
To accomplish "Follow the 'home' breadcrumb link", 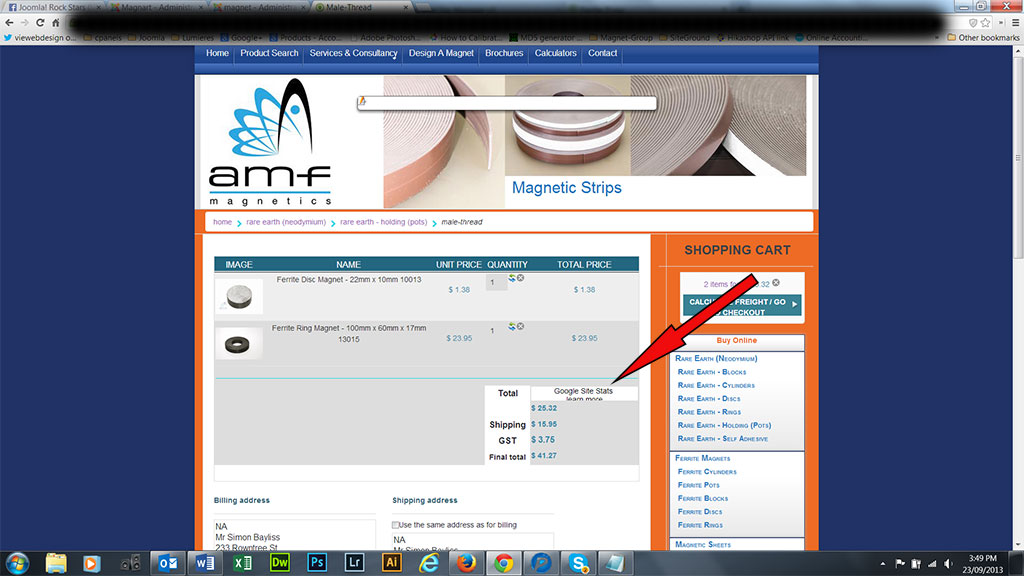I will click(222, 222).
